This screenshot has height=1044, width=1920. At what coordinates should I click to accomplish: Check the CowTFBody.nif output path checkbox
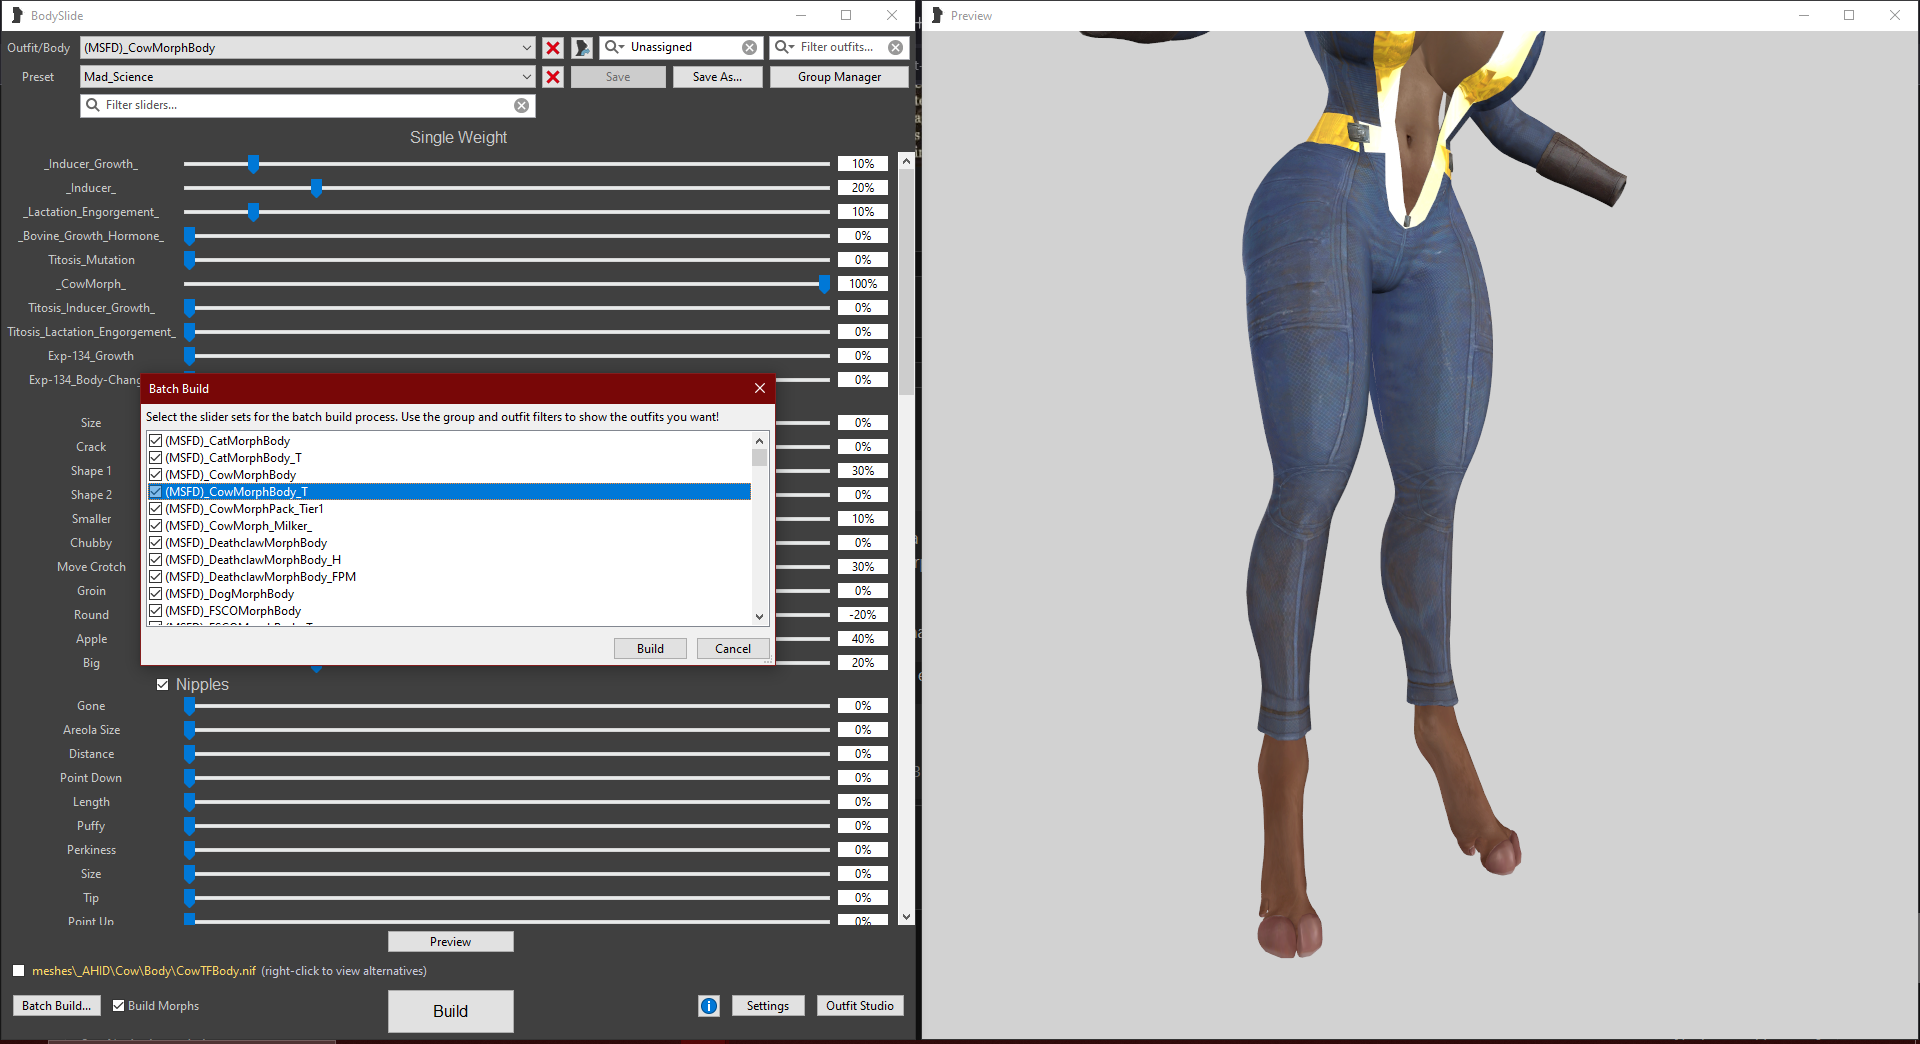click(x=18, y=971)
